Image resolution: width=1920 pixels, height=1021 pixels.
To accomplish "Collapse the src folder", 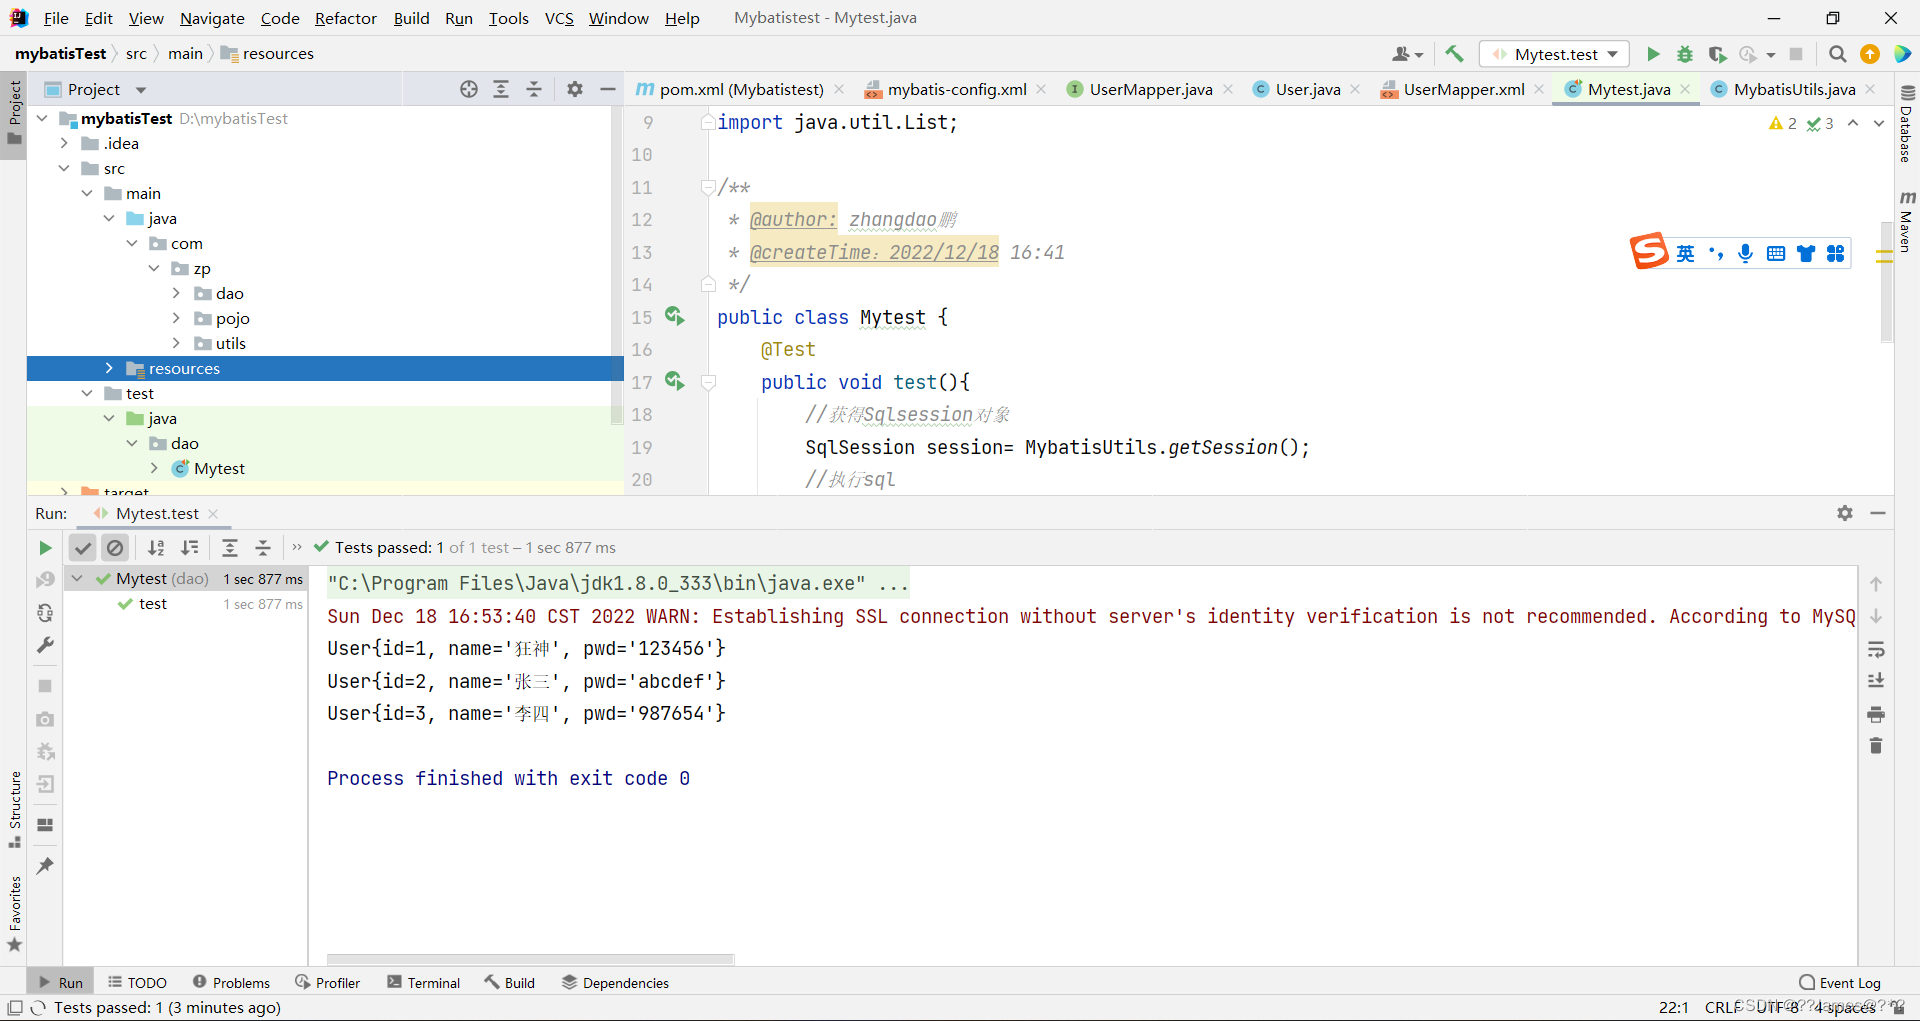I will point(64,168).
